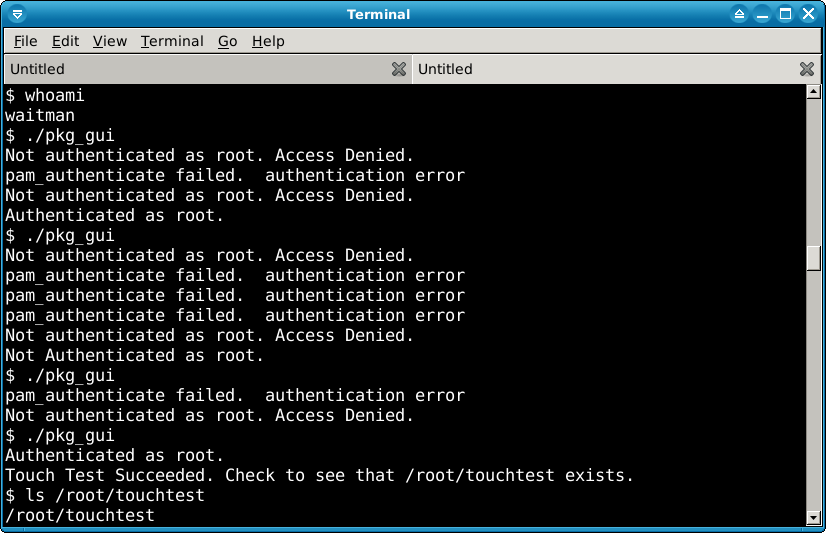This screenshot has width=826, height=533.
Task: Click the vertical scrollbar thumb
Action: [x=813, y=258]
